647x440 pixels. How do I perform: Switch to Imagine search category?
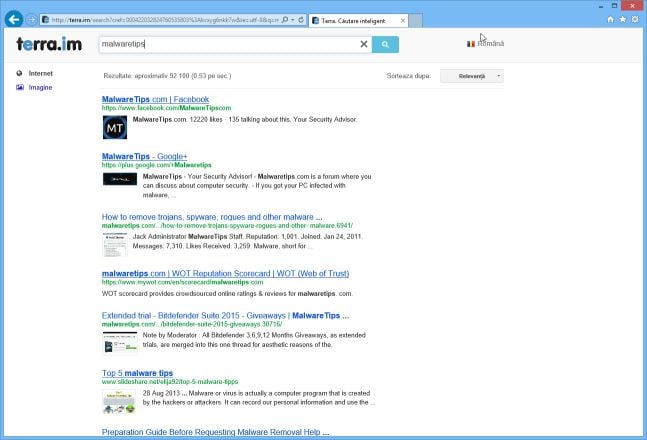tap(40, 88)
